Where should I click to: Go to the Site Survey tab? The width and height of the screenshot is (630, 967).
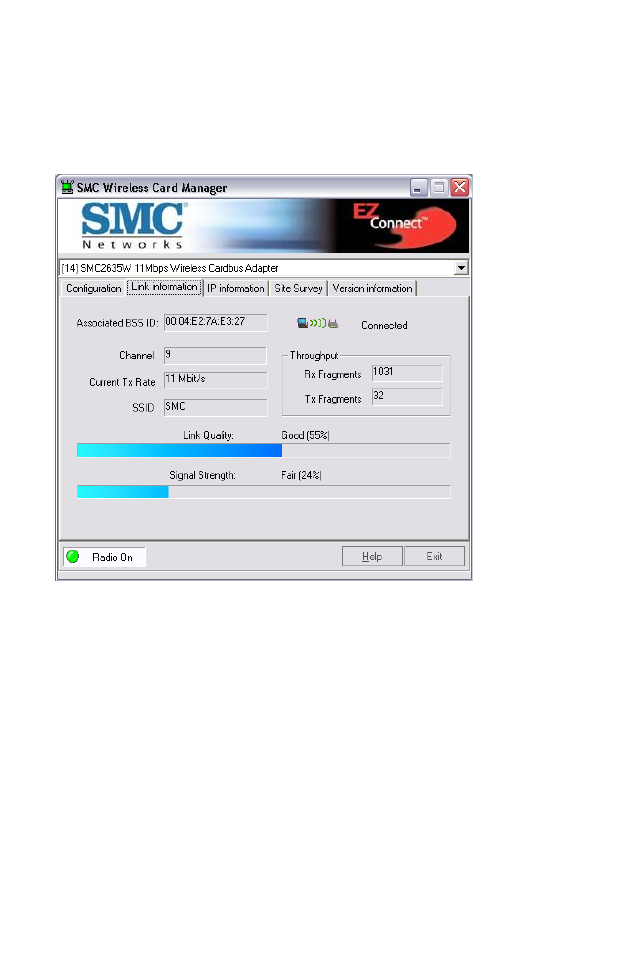[x=298, y=288]
